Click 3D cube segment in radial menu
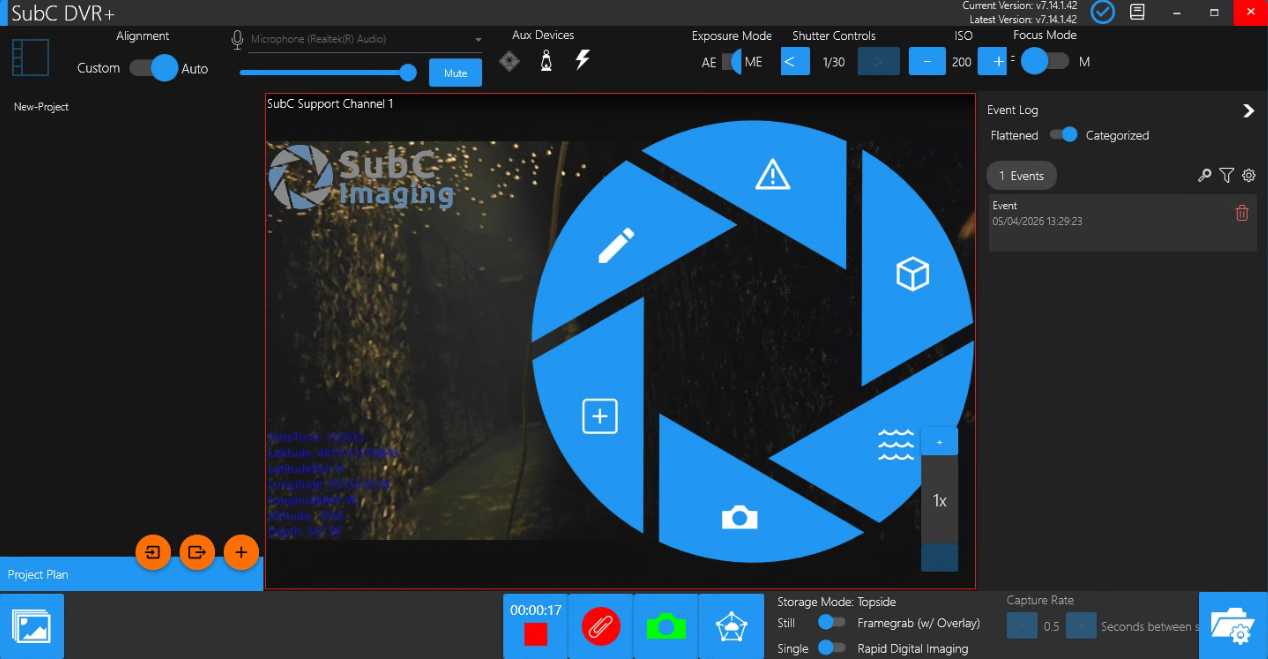Screen dimensions: 1268x659 coord(913,273)
